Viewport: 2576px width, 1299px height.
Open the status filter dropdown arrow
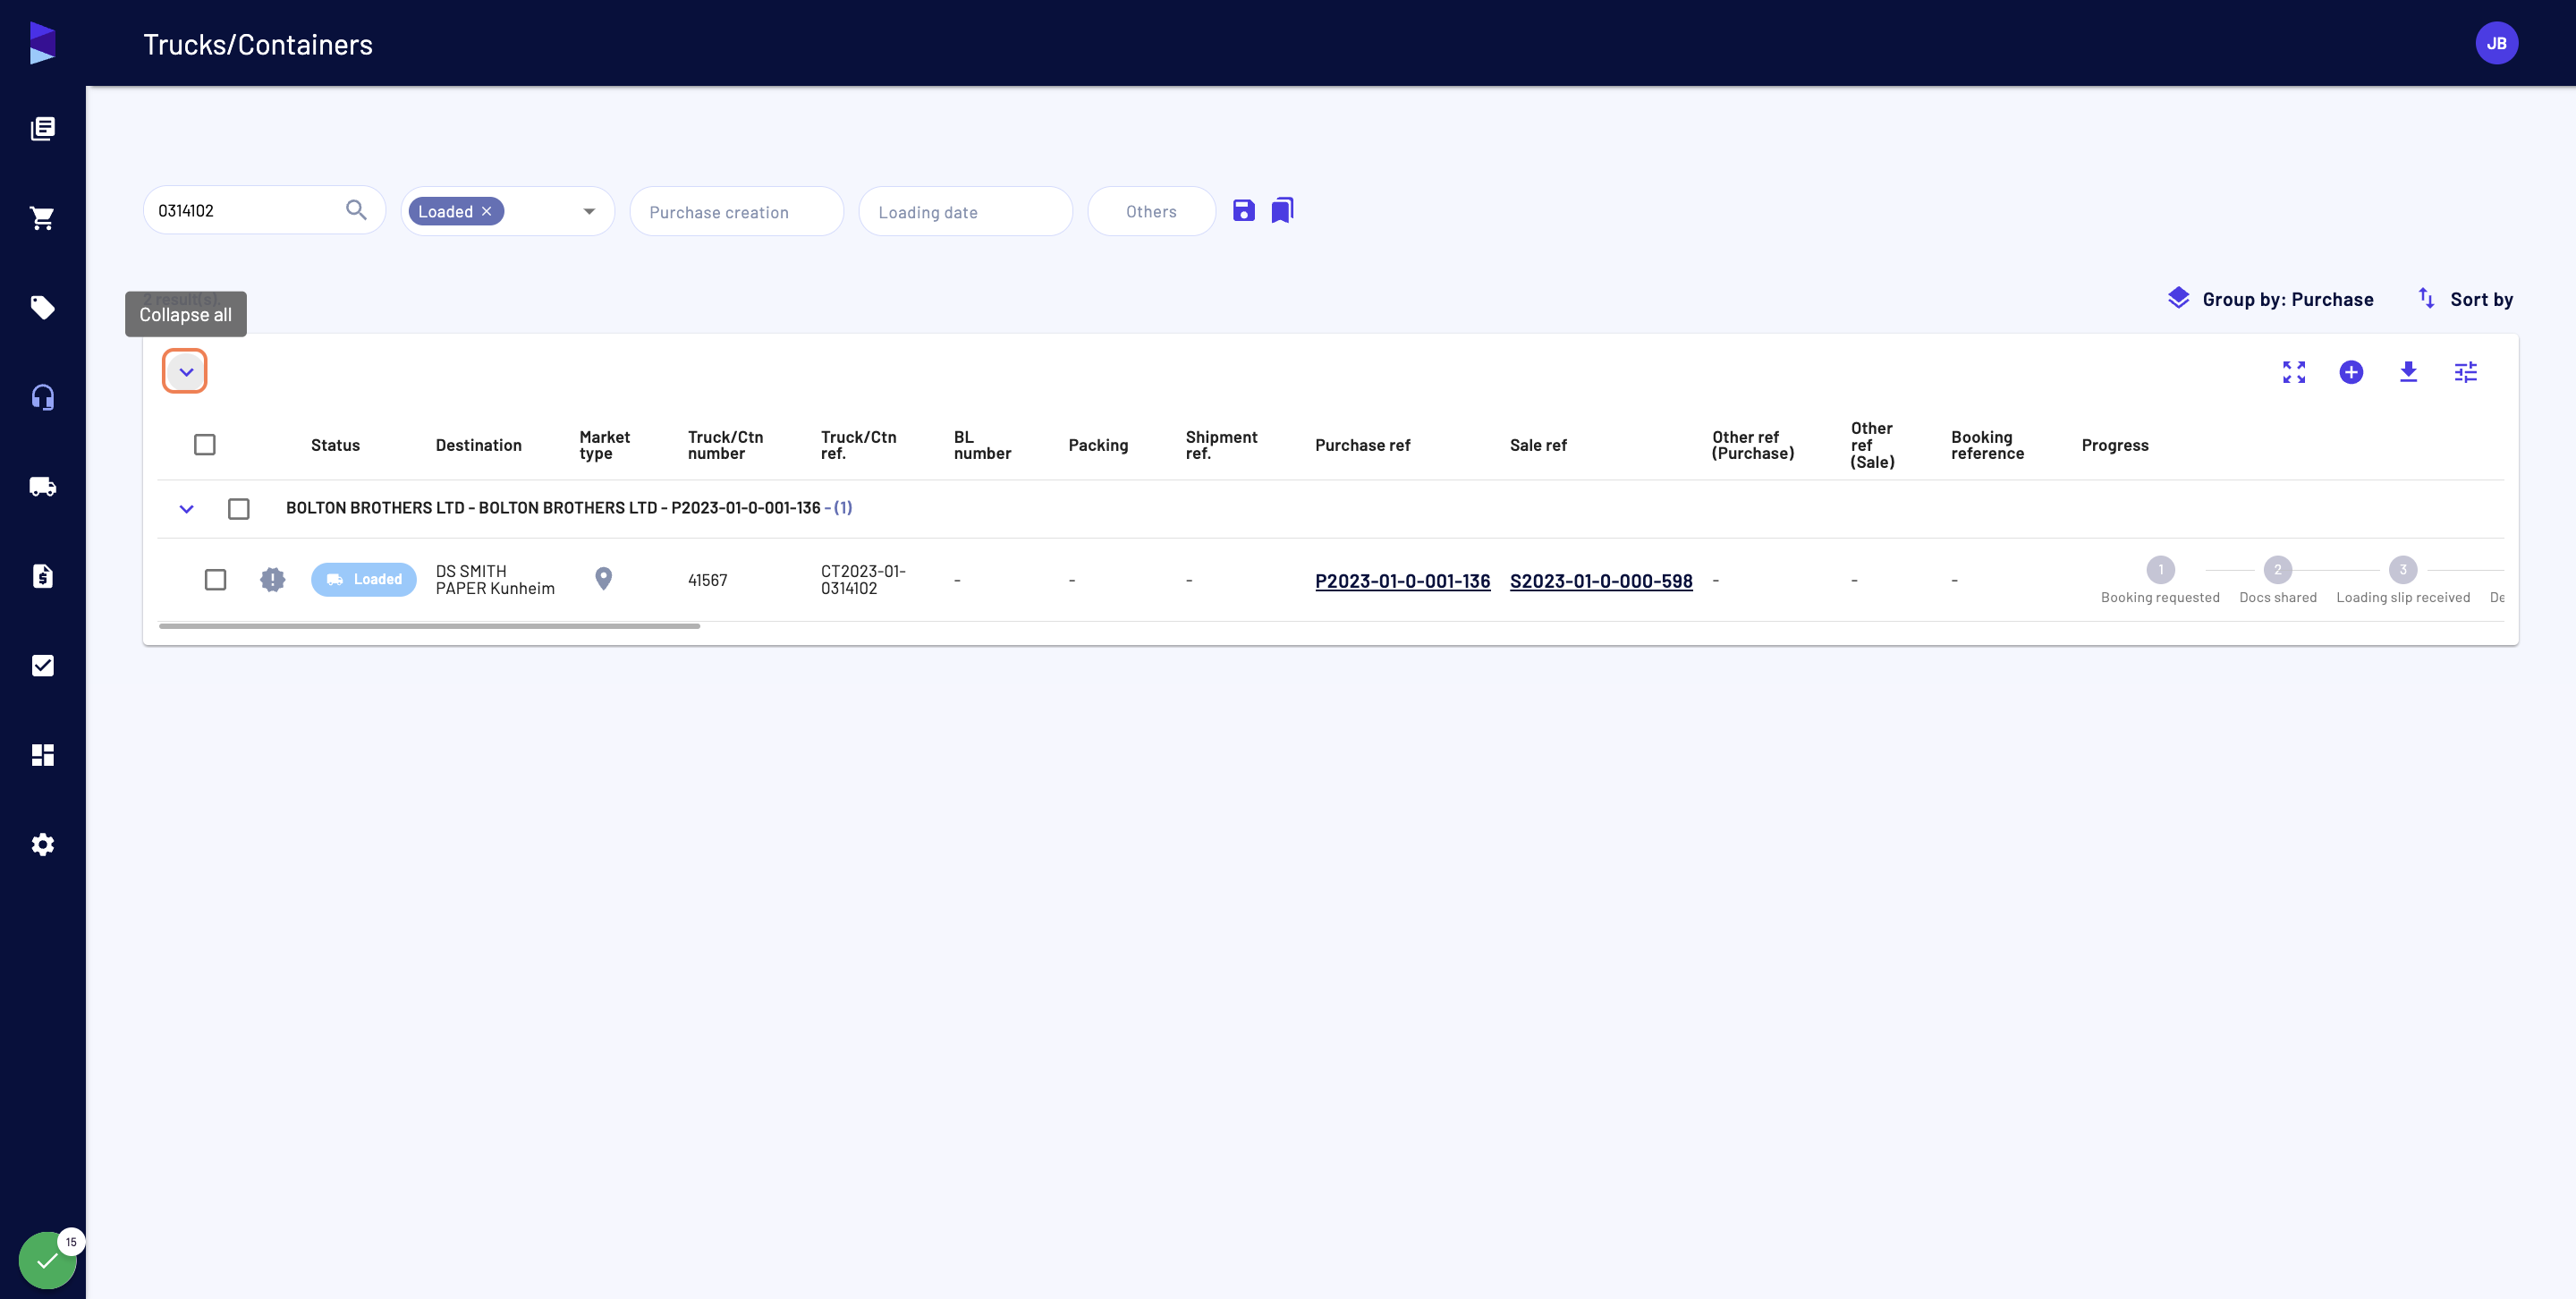[x=589, y=211]
